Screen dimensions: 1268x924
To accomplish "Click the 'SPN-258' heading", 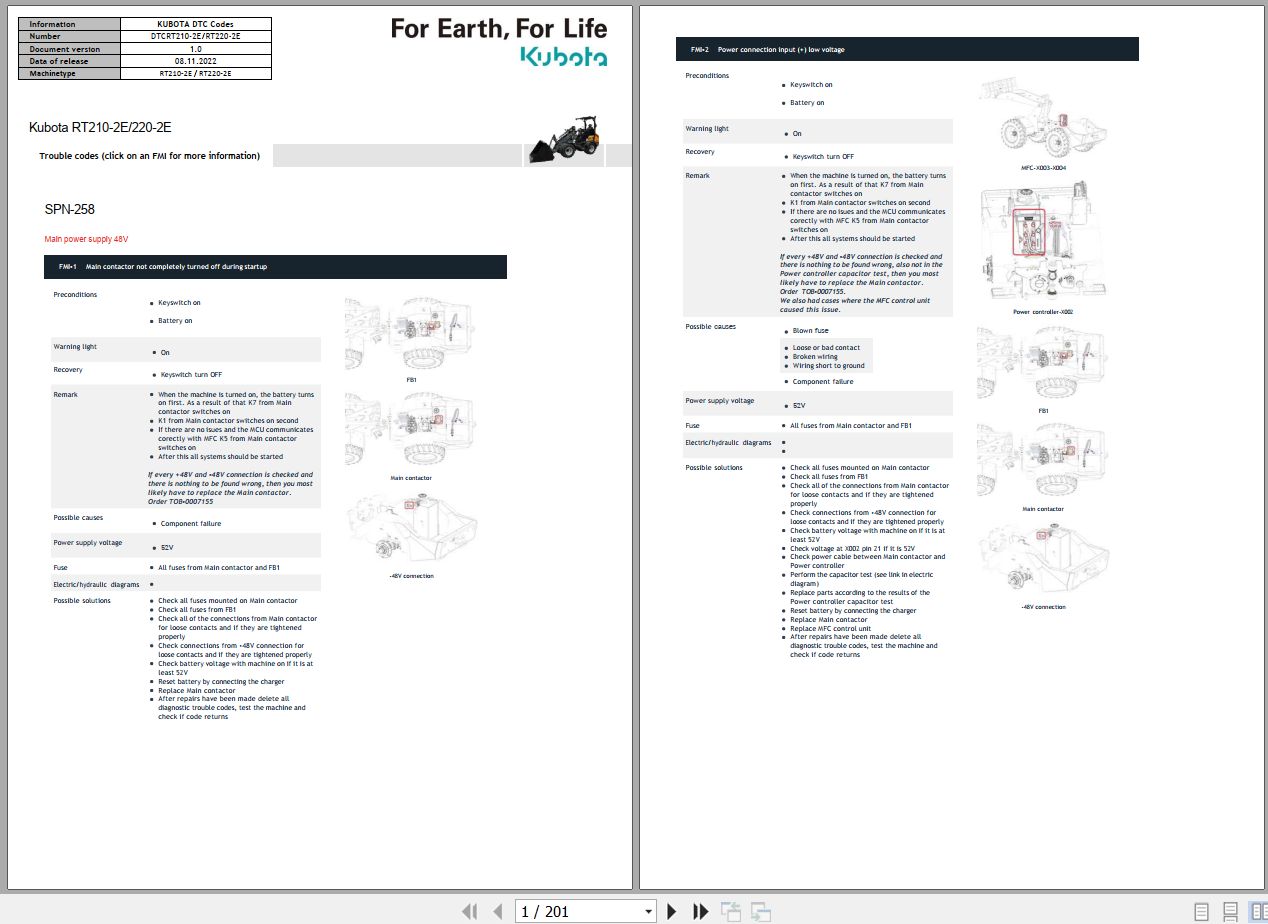I will [70, 209].
